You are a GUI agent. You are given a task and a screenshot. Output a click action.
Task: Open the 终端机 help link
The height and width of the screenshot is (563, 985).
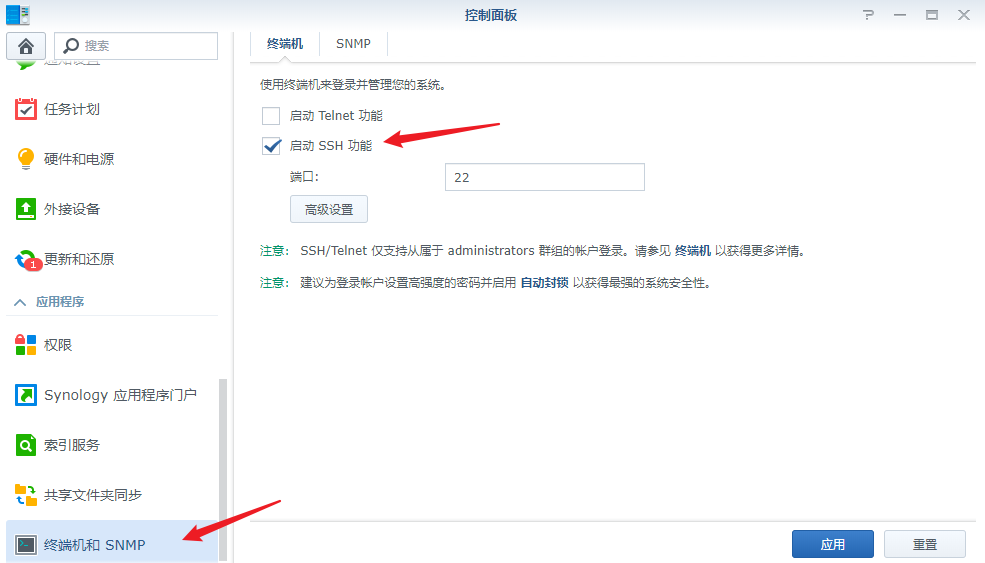693,251
